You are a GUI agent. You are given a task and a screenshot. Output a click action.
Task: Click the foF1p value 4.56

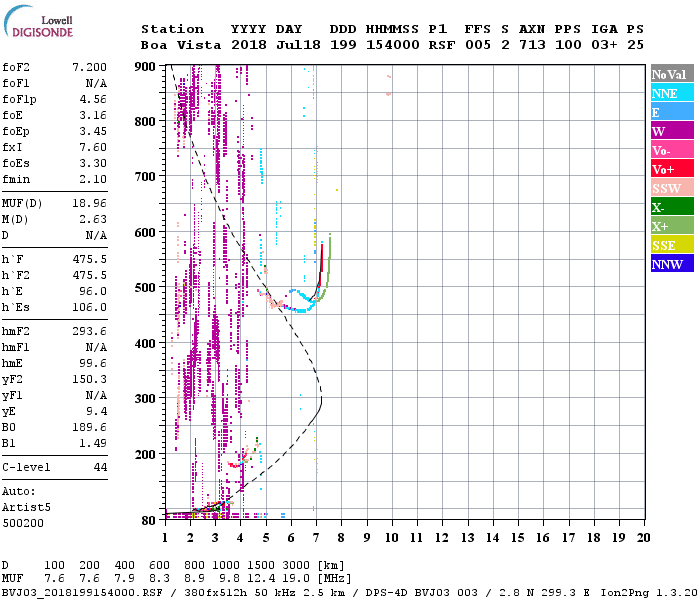point(93,99)
